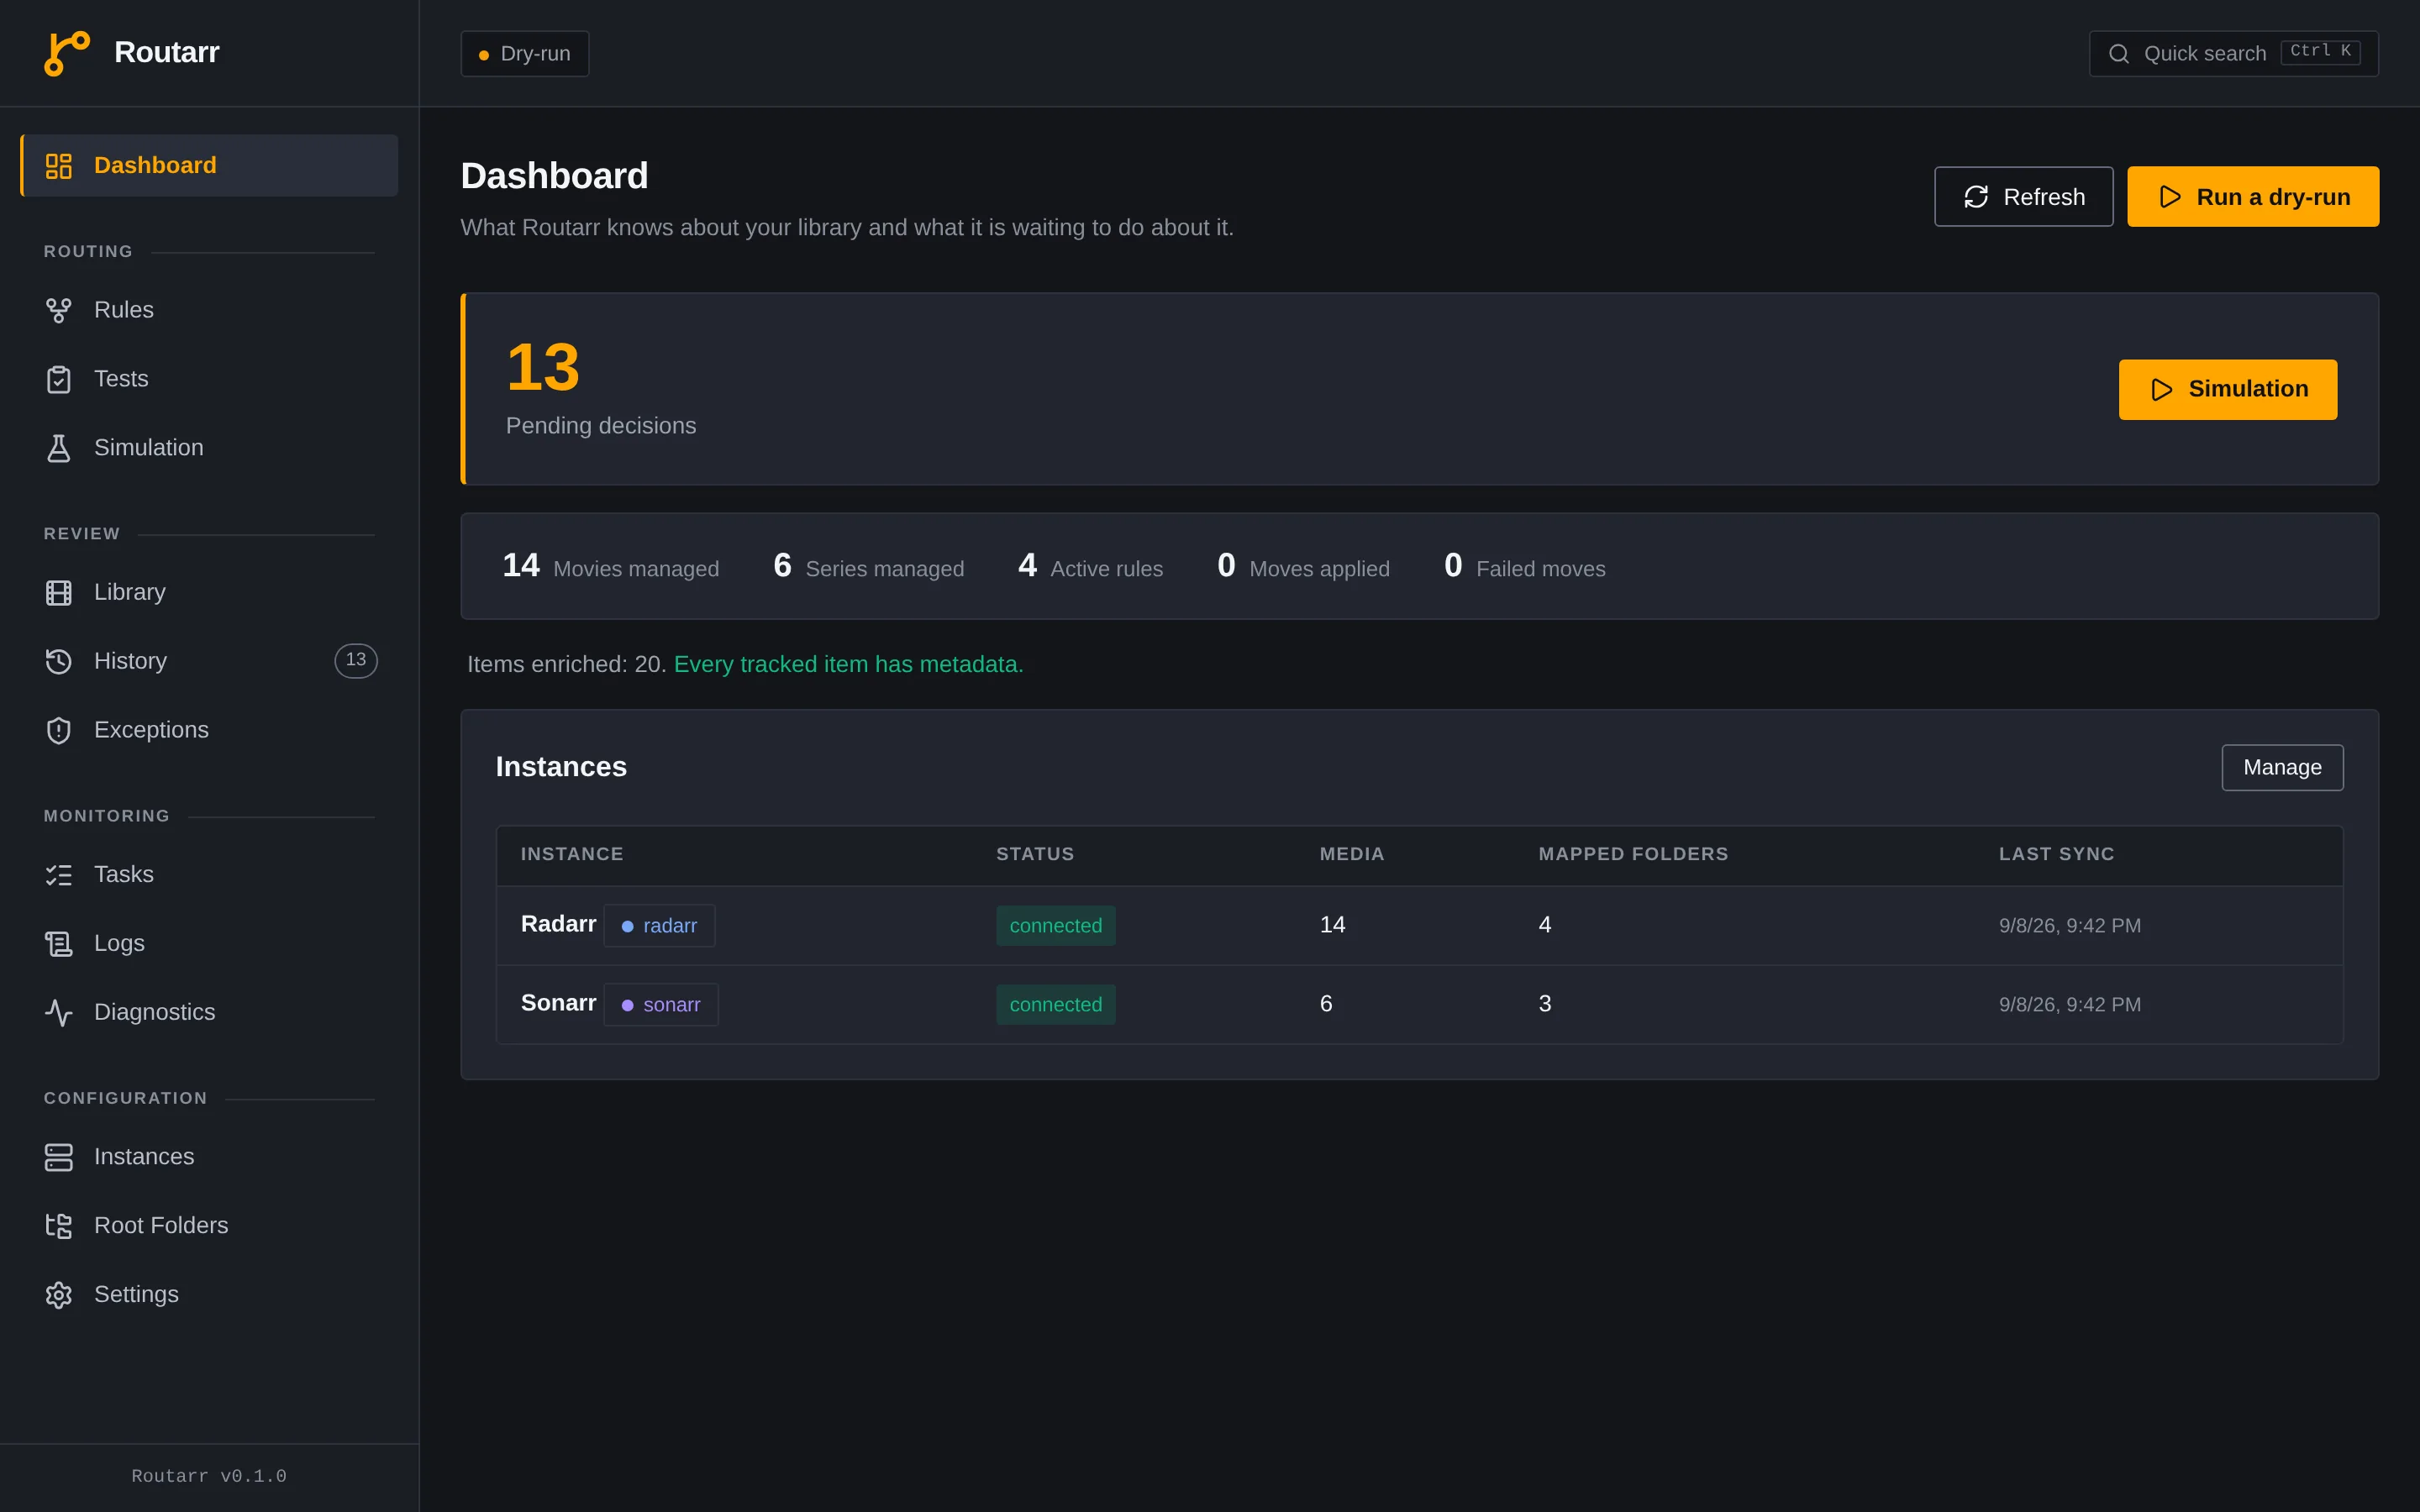The image size is (2420, 1512).
Task: Click the Manage instances button
Action: (2282, 767)
